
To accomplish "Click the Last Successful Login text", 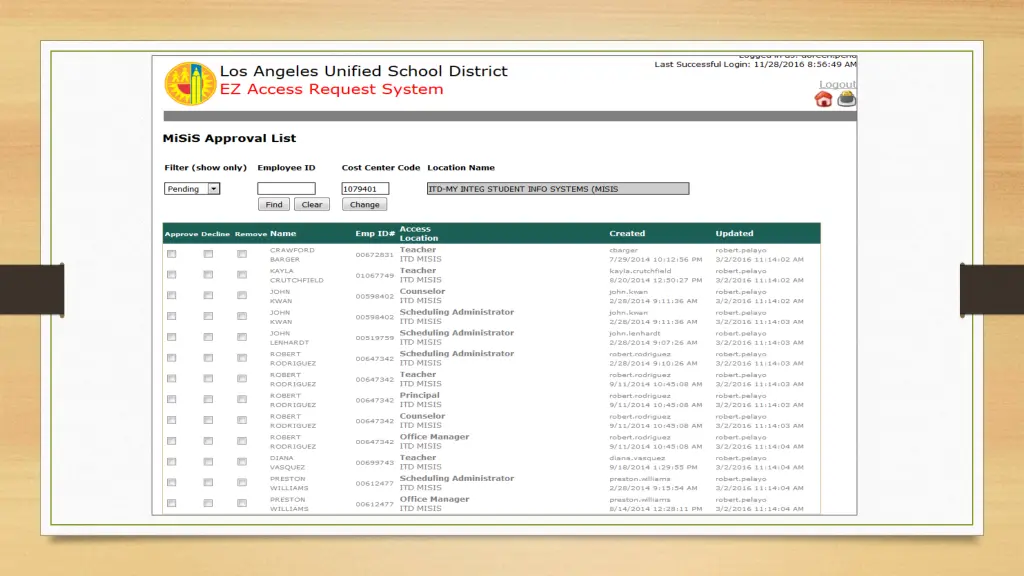I will pyautogui.click(x=756, y=64).
